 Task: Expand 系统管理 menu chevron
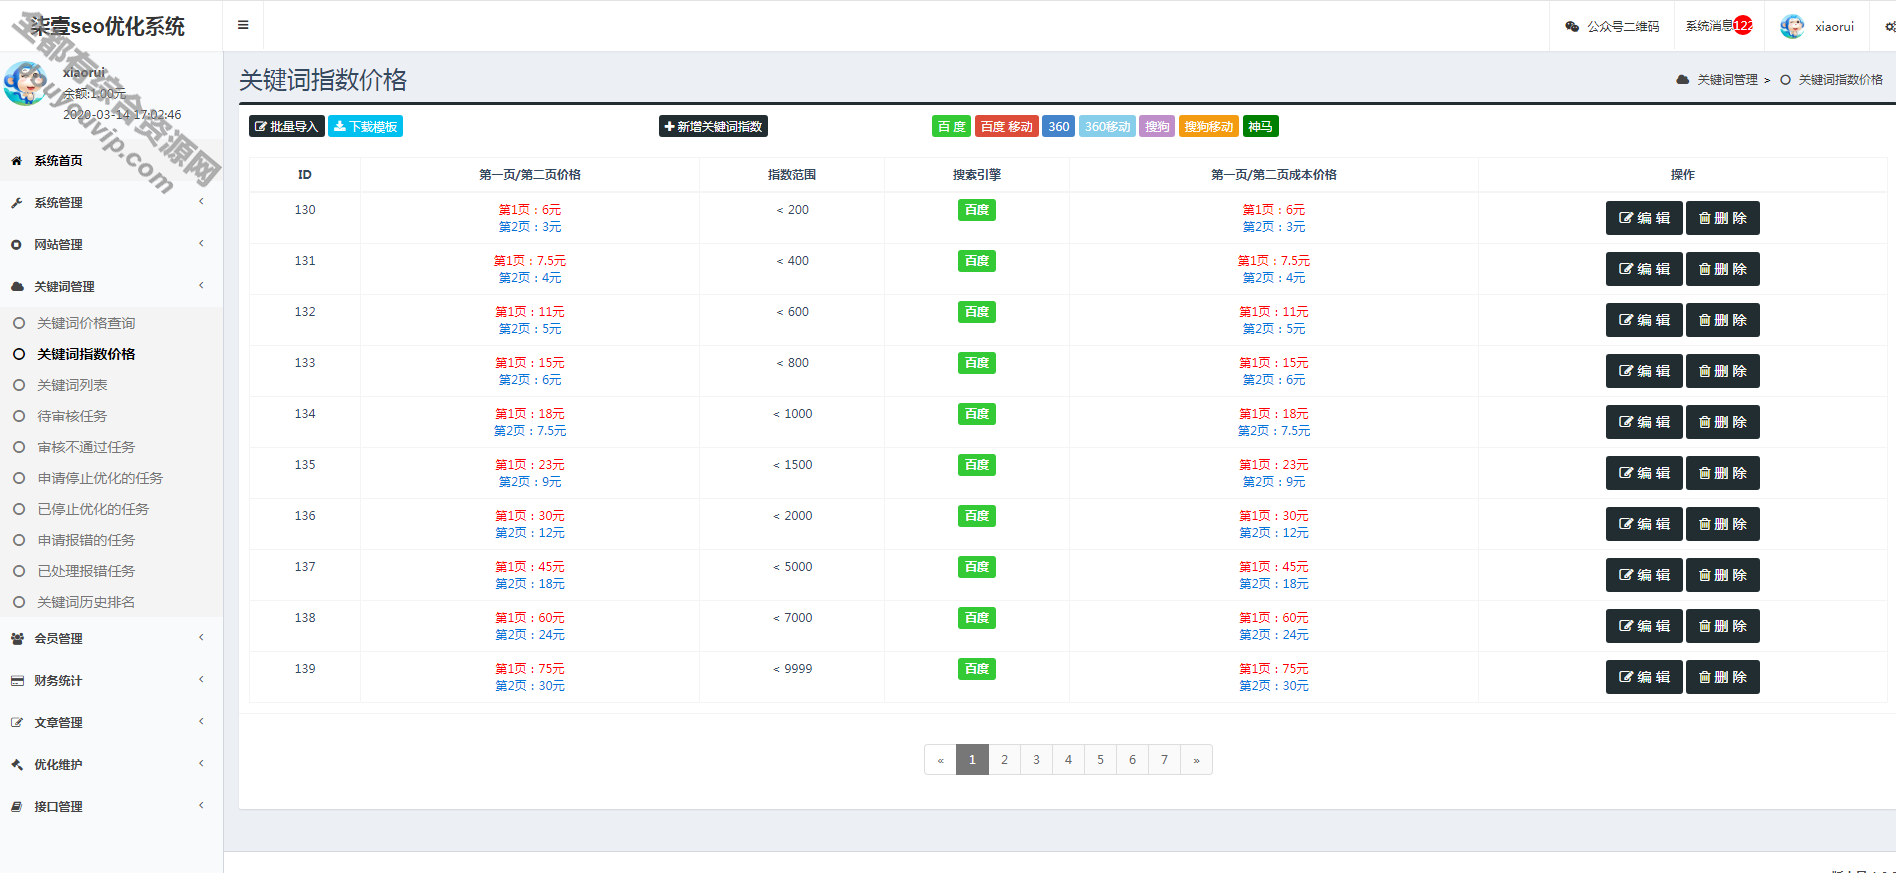click(x=201, y=202)
